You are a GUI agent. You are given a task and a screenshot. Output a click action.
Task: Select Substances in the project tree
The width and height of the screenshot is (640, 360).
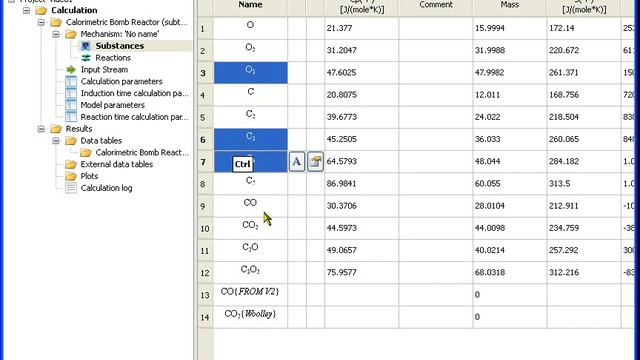[x=120, y=46]
